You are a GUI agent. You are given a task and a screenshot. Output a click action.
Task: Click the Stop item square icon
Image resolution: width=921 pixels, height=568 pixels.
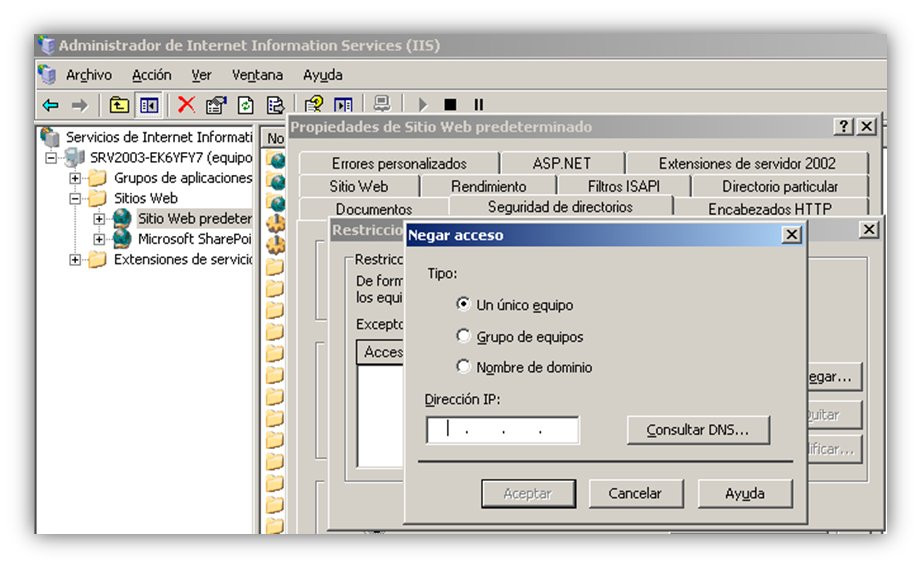click(451, 105)
